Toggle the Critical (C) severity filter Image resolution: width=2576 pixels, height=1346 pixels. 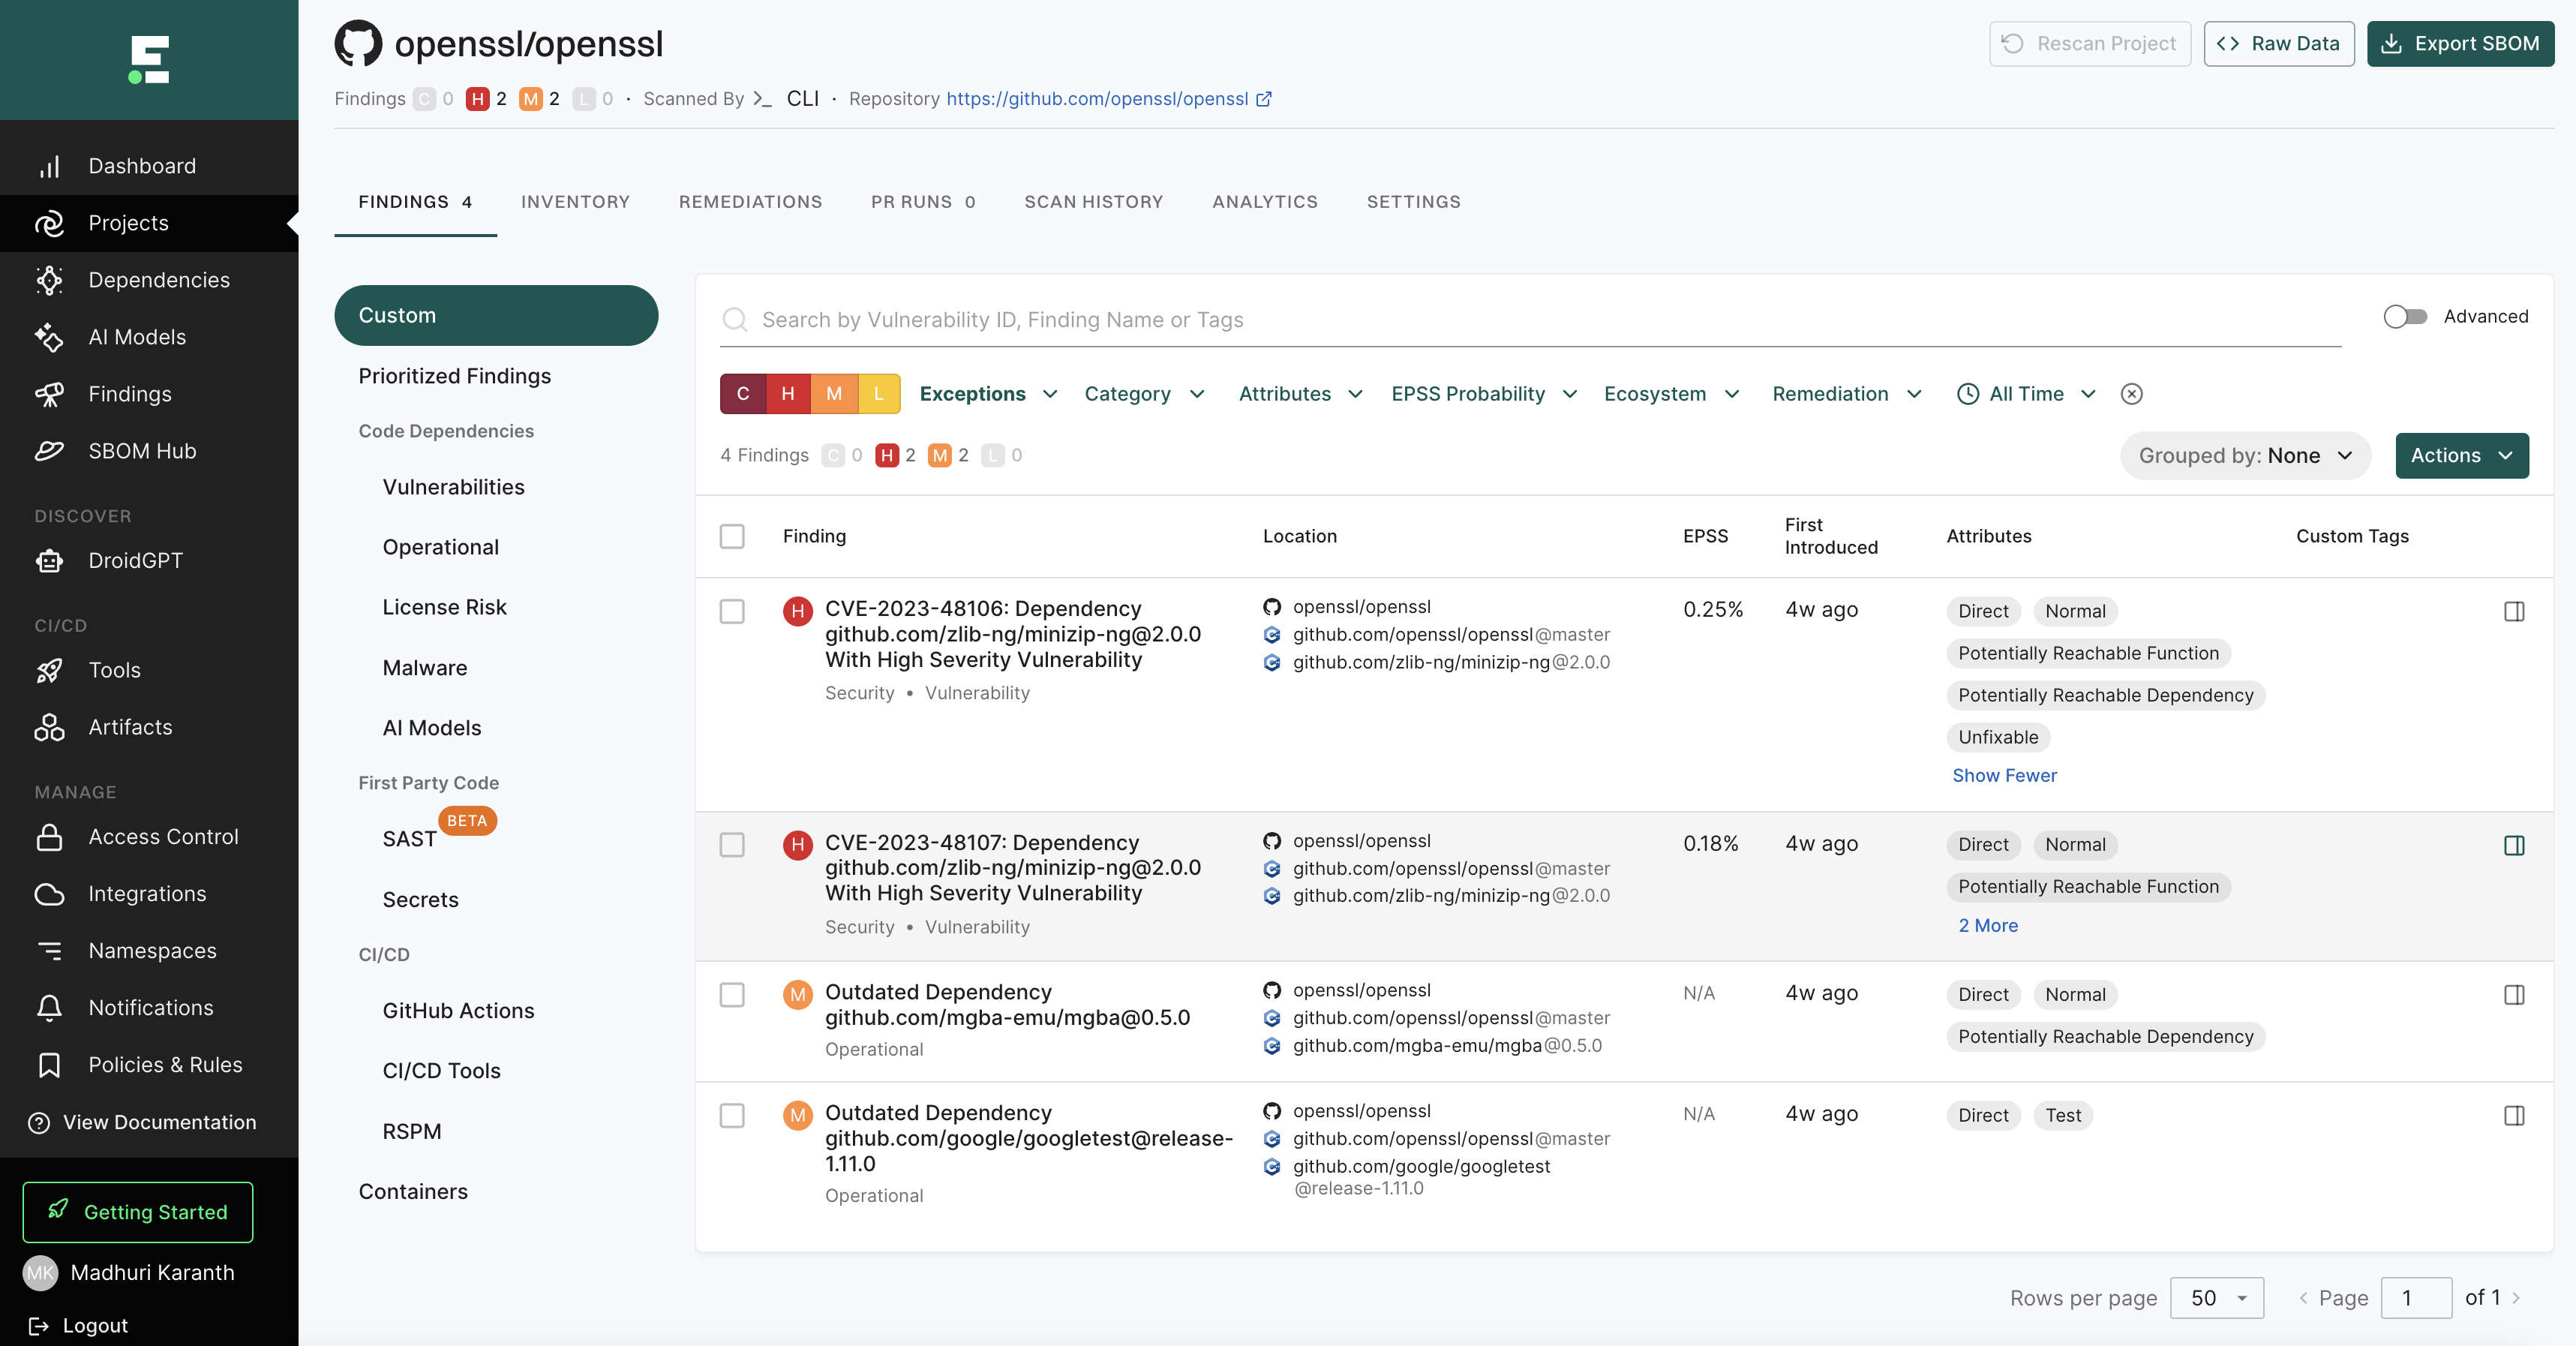743,394
